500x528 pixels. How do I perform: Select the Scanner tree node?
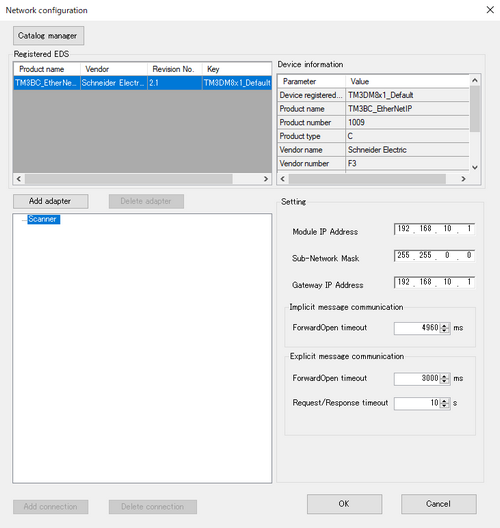43,219
